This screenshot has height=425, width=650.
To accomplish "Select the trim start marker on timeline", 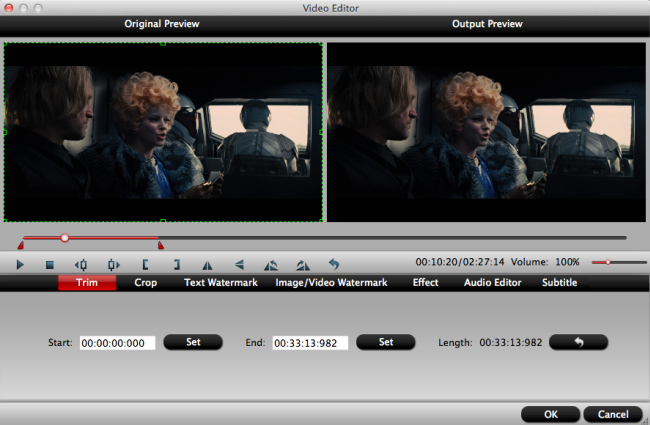I will point(20,246).
